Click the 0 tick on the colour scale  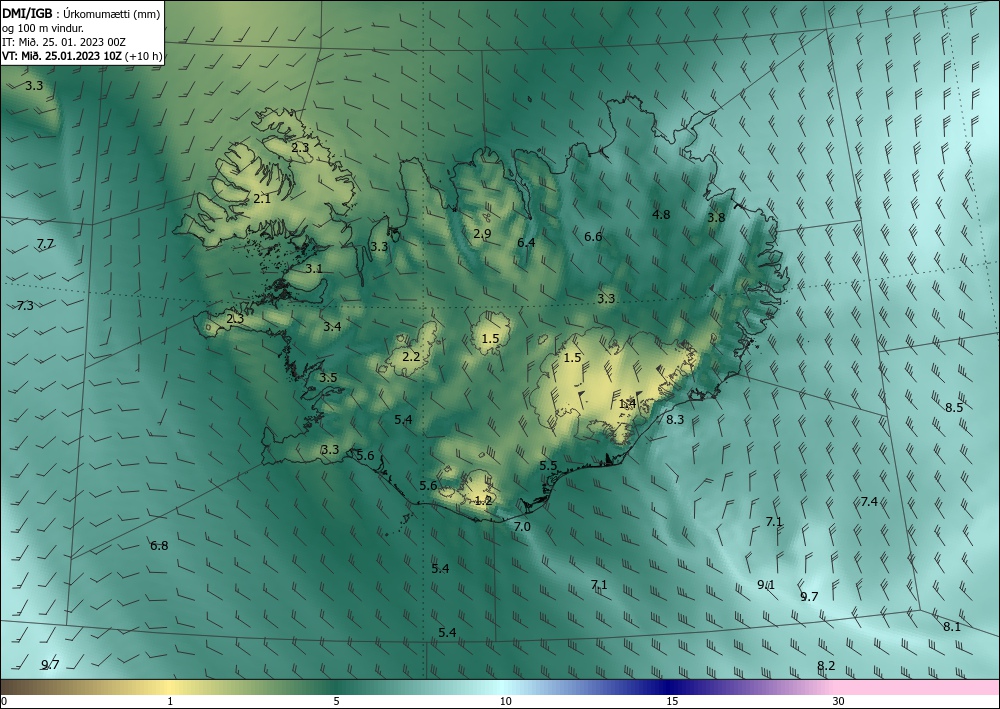(x=4, y=702)
